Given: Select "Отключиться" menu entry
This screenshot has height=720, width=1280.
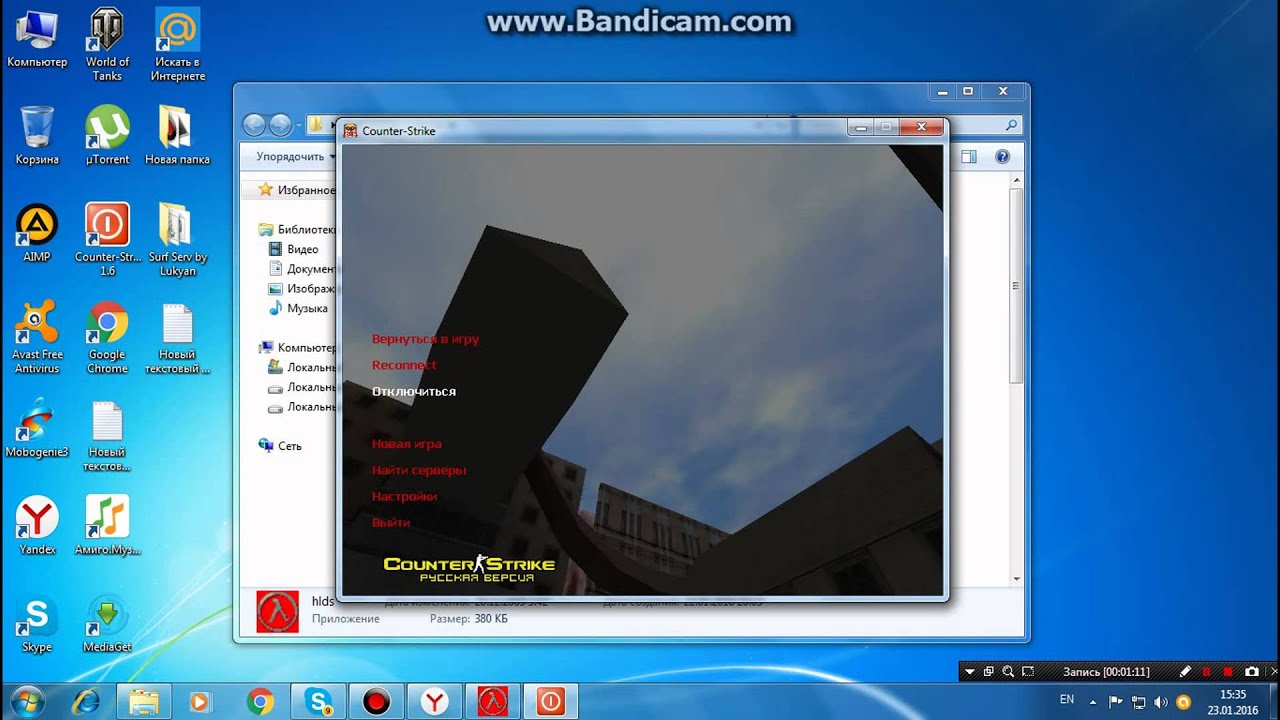Looking at the screenshot, I should [x=414, y=391].
